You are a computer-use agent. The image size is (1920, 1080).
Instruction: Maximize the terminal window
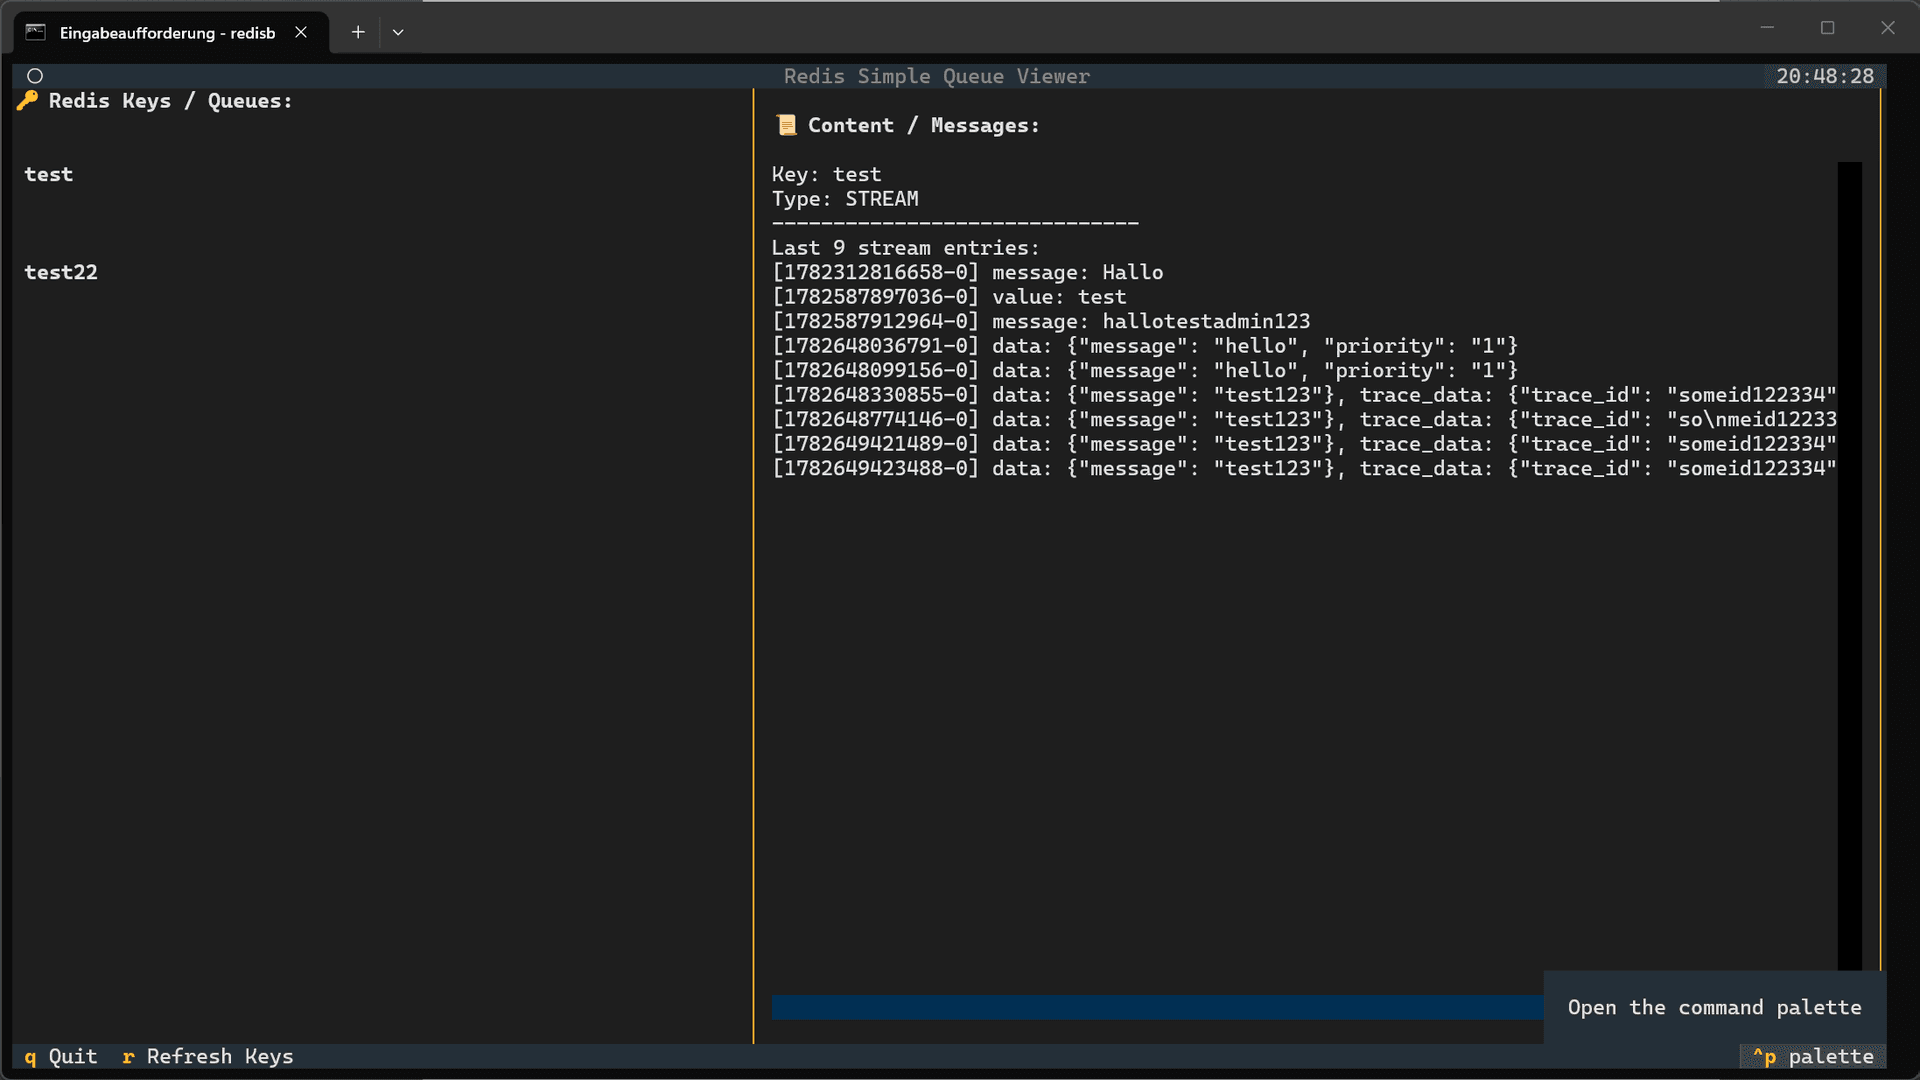pos(1828,28)
